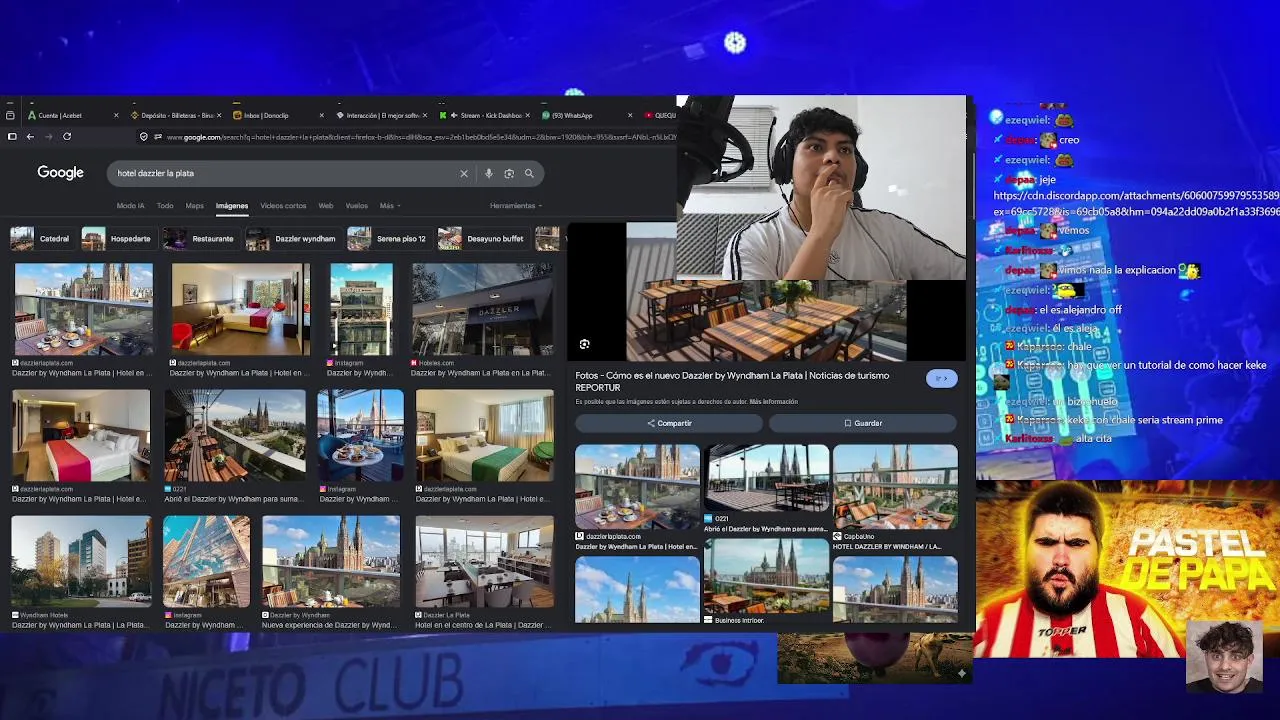The image size is (1280, 720).
Task: Go back using the browser back arrow
Action: pos(30,136)
